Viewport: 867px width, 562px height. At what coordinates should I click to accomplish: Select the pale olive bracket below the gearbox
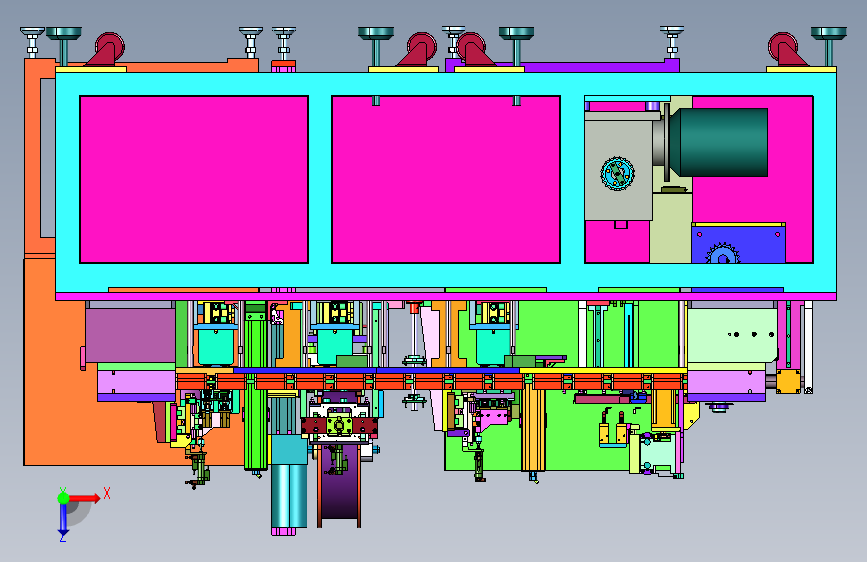click(671, 227)
